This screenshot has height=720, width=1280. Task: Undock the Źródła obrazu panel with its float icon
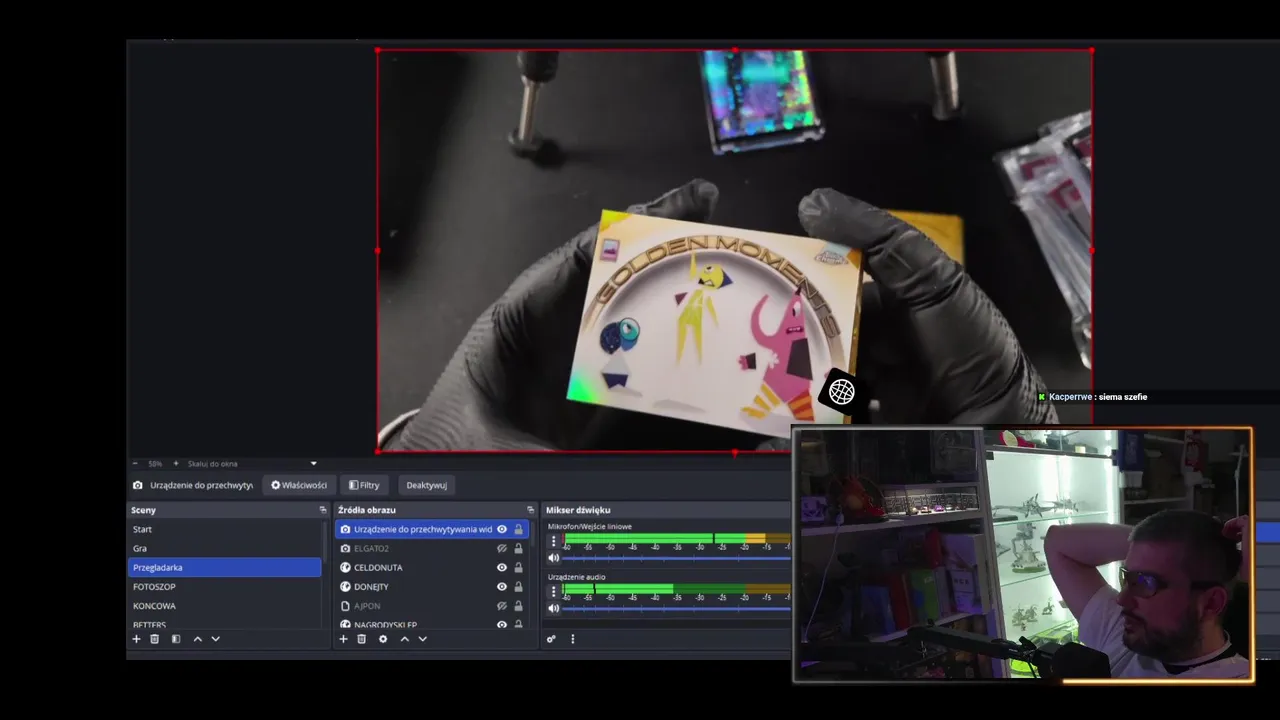coord(531,510)
